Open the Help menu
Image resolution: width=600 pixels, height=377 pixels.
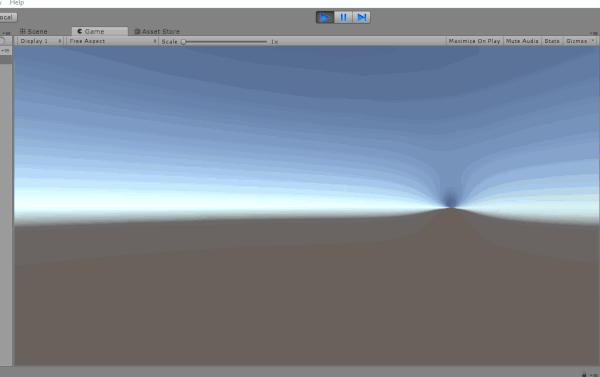pyautogui.click(x=17, y=3)
